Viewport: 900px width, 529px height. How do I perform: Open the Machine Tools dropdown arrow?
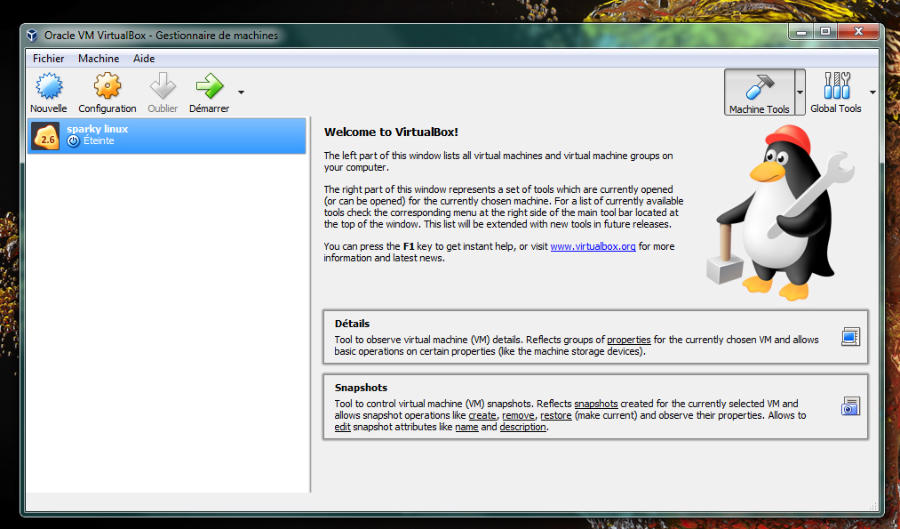(800, 92)
